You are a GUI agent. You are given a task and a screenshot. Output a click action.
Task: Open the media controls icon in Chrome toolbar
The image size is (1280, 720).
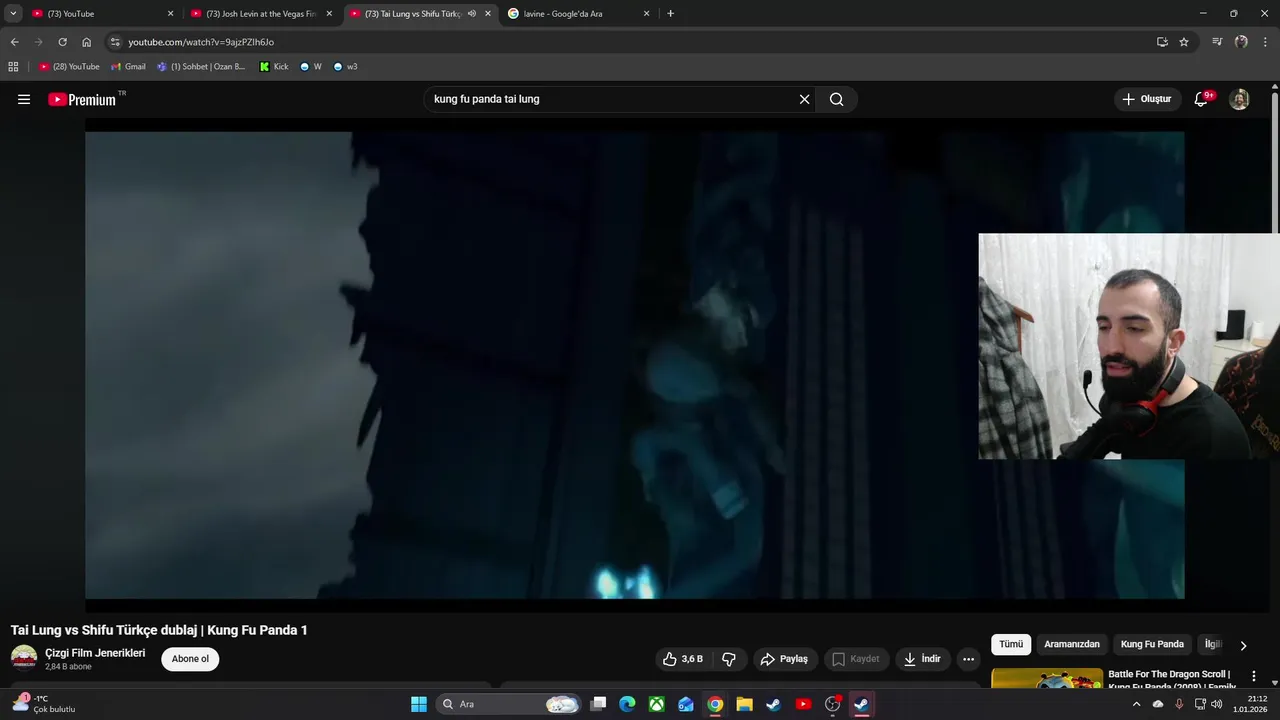point(1217,42)
